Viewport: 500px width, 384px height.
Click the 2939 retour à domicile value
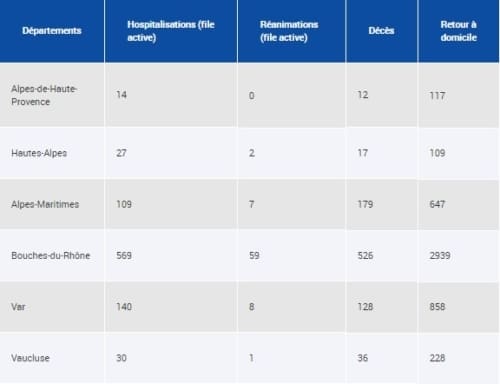440,256
